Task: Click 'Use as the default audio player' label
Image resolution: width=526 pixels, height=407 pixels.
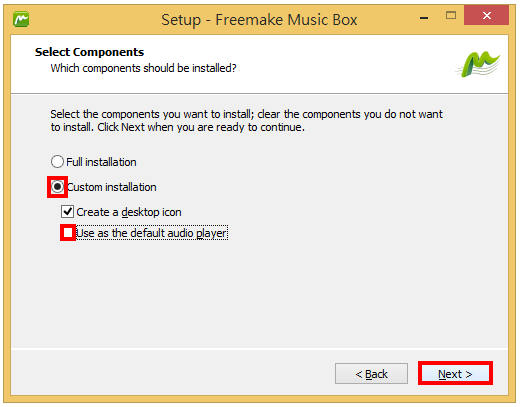Action: click(x=152, y=233)
